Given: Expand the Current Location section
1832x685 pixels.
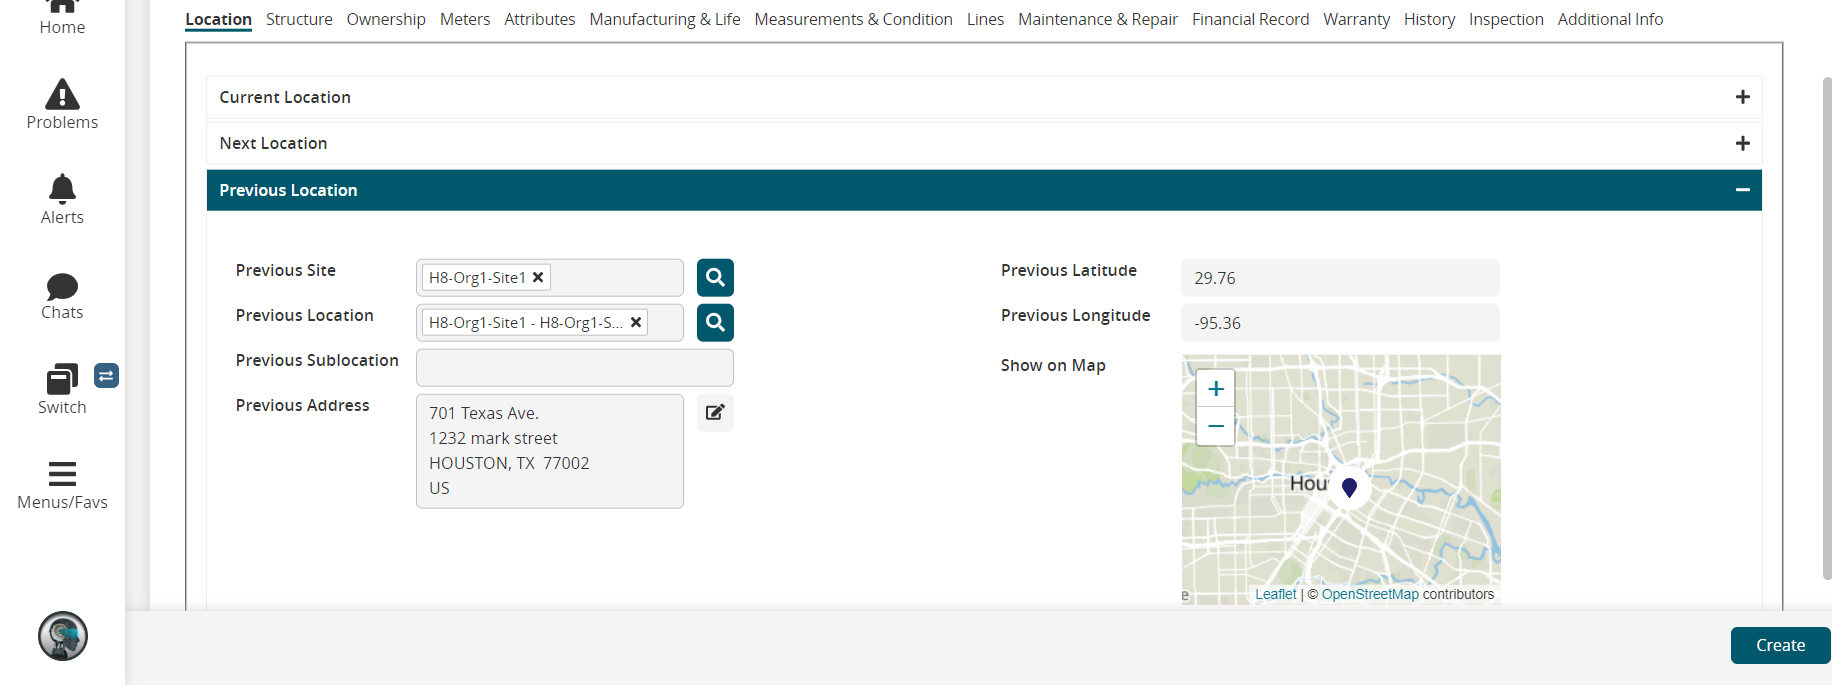Looking at the screenshot, I should [x=1743, y=97].
